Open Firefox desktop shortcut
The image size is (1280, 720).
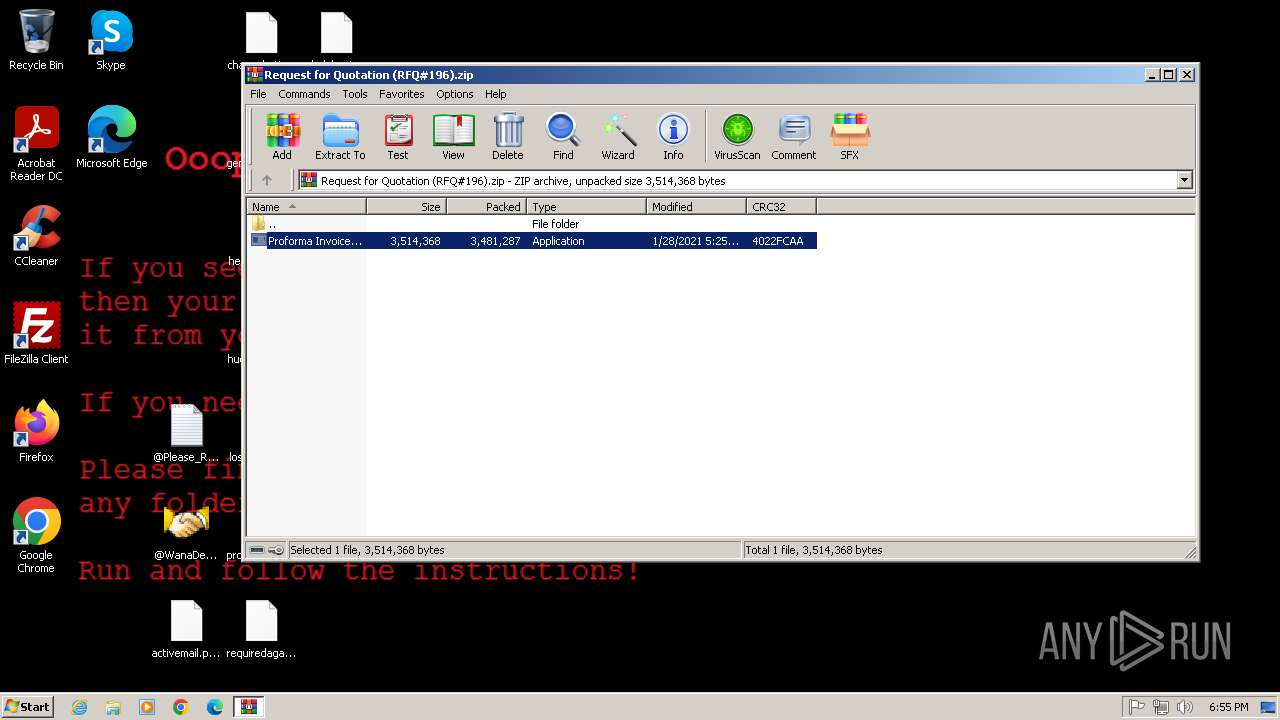tap(36, 431)
